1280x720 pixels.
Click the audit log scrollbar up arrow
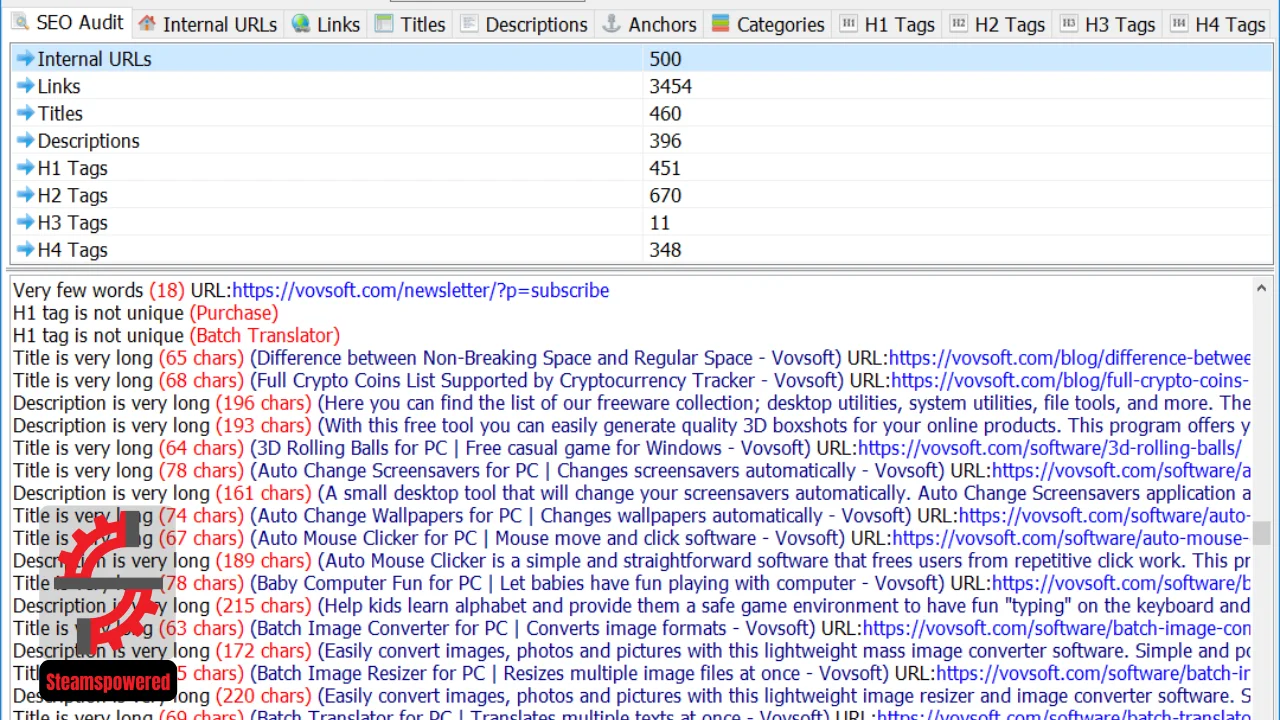coord(1262,288)
